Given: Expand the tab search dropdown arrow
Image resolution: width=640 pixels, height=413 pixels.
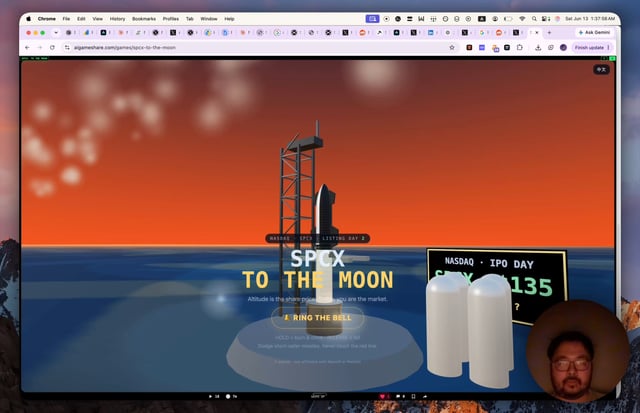Looking at the screenshot, I should [x=56, y=32].
